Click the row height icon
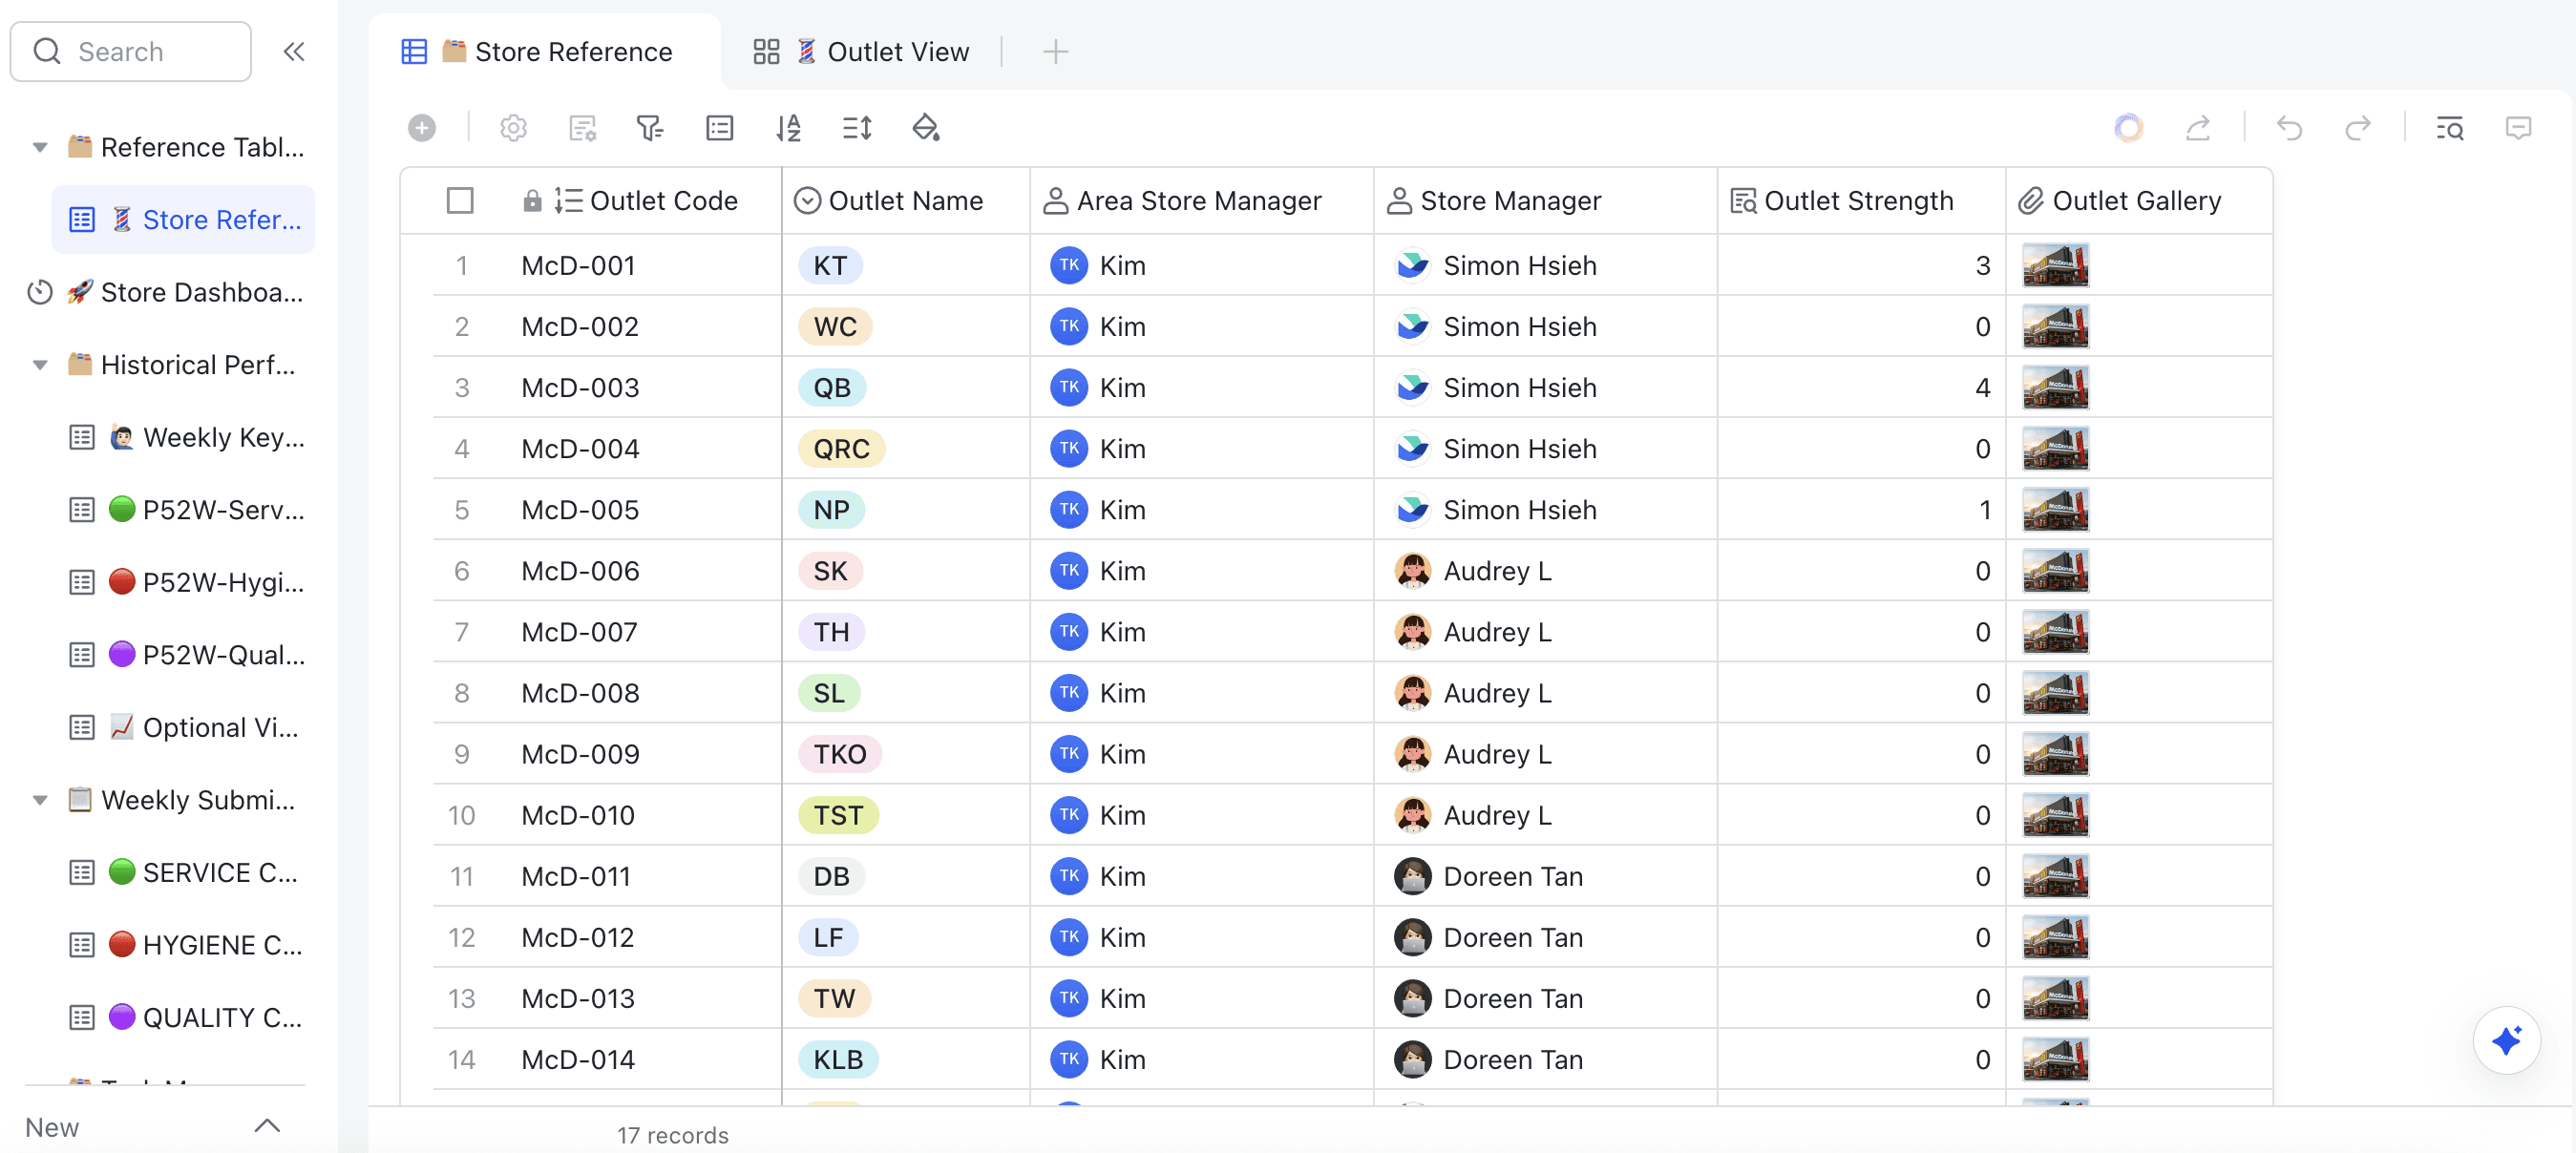This screenshot has width=2576, height=1153. [x=857, y=128]
